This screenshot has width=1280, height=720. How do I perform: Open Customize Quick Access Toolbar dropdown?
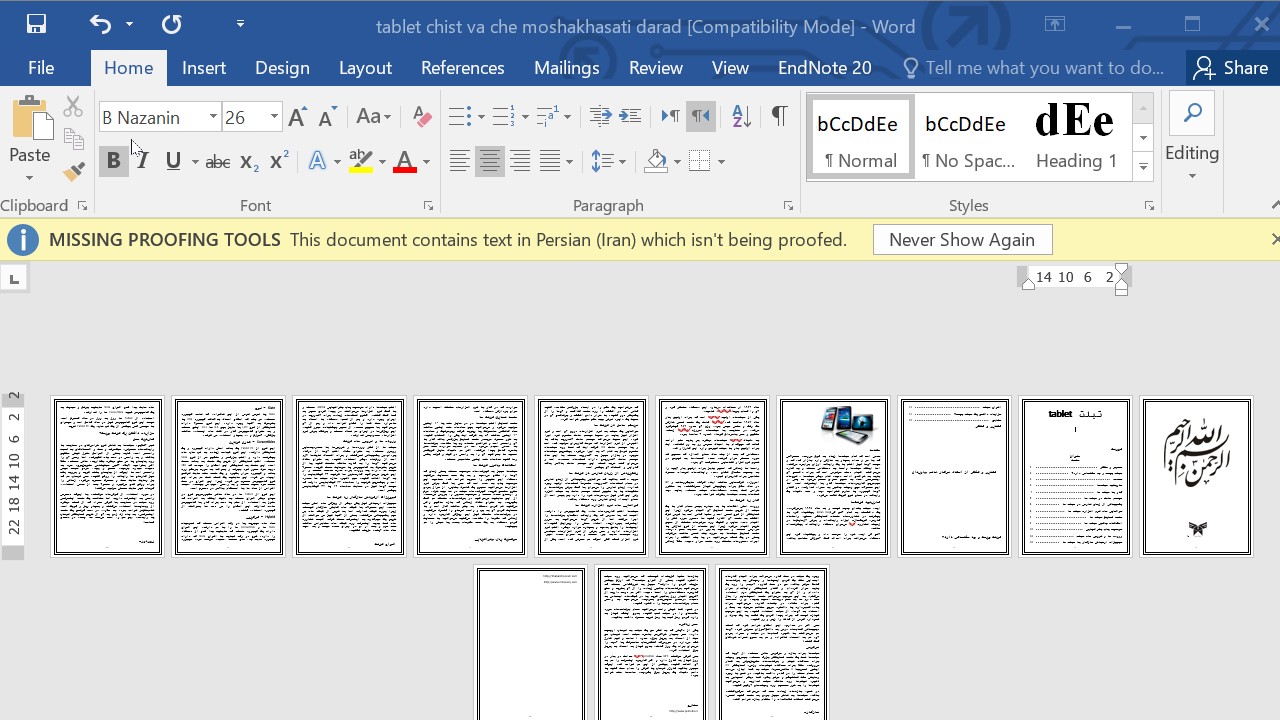[x=240, y=23]
